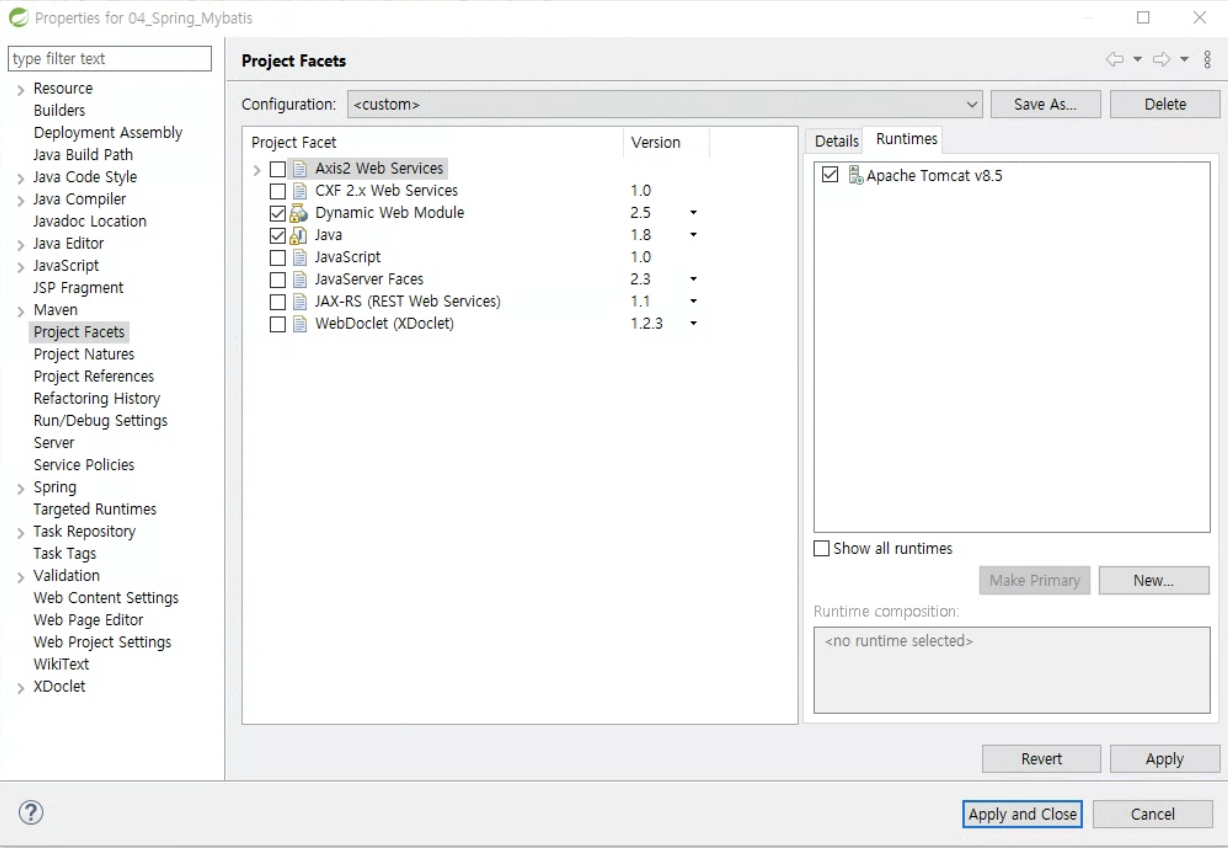The width and height of the screenshot is (1228, 848).
Task: Switch to the Details tab
Action: (x=836, y=141)
